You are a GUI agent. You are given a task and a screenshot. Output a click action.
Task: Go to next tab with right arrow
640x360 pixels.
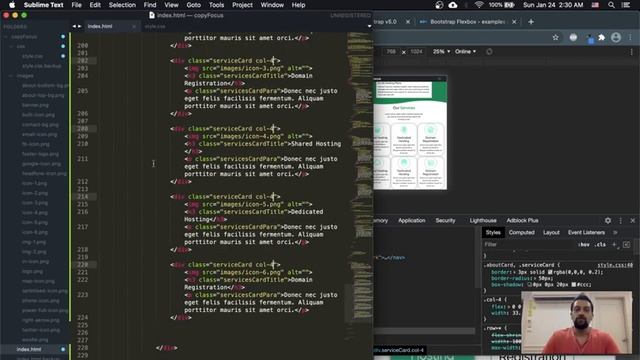click(79, 26)
